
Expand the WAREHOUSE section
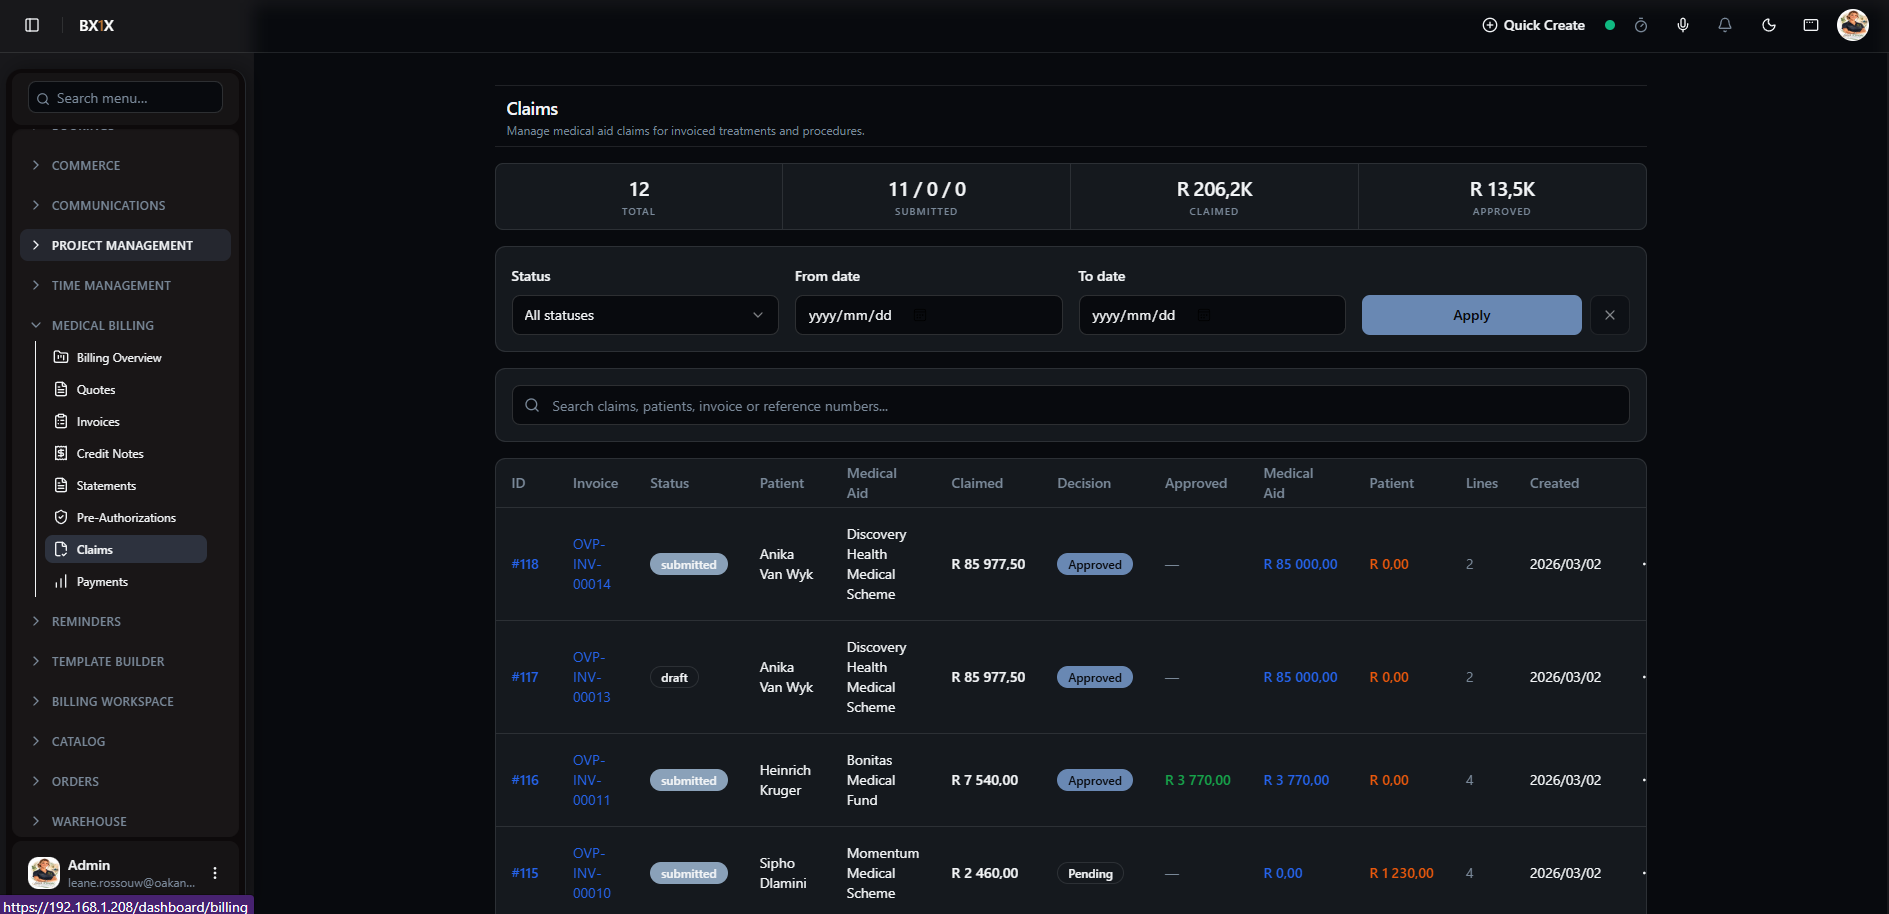[x=125, y=821]
